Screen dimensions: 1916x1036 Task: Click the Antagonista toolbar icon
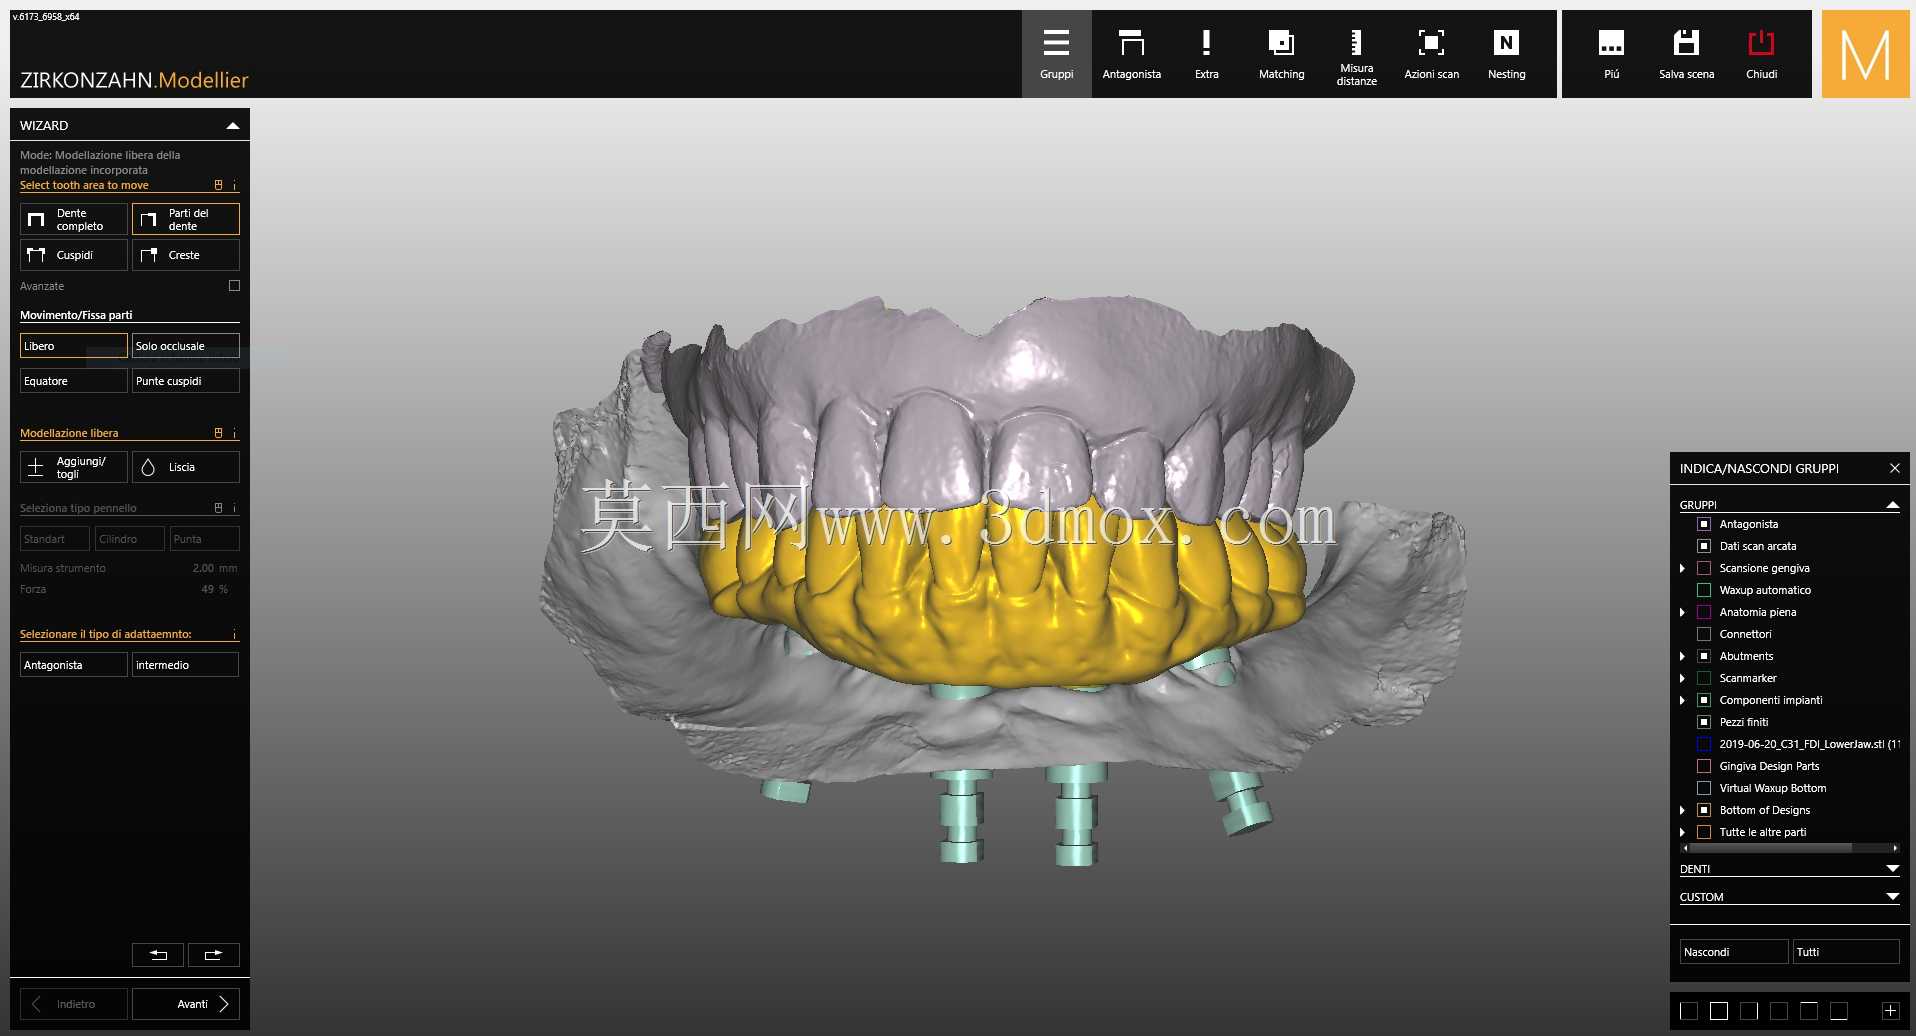(1131, 54)
